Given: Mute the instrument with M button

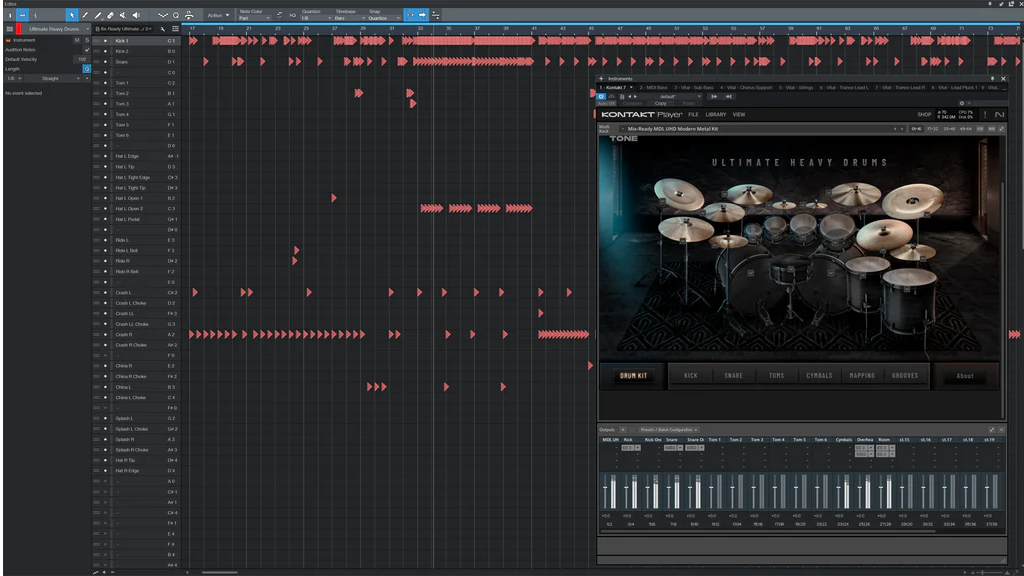Looking at the screenshot, I should coord(77,40).
